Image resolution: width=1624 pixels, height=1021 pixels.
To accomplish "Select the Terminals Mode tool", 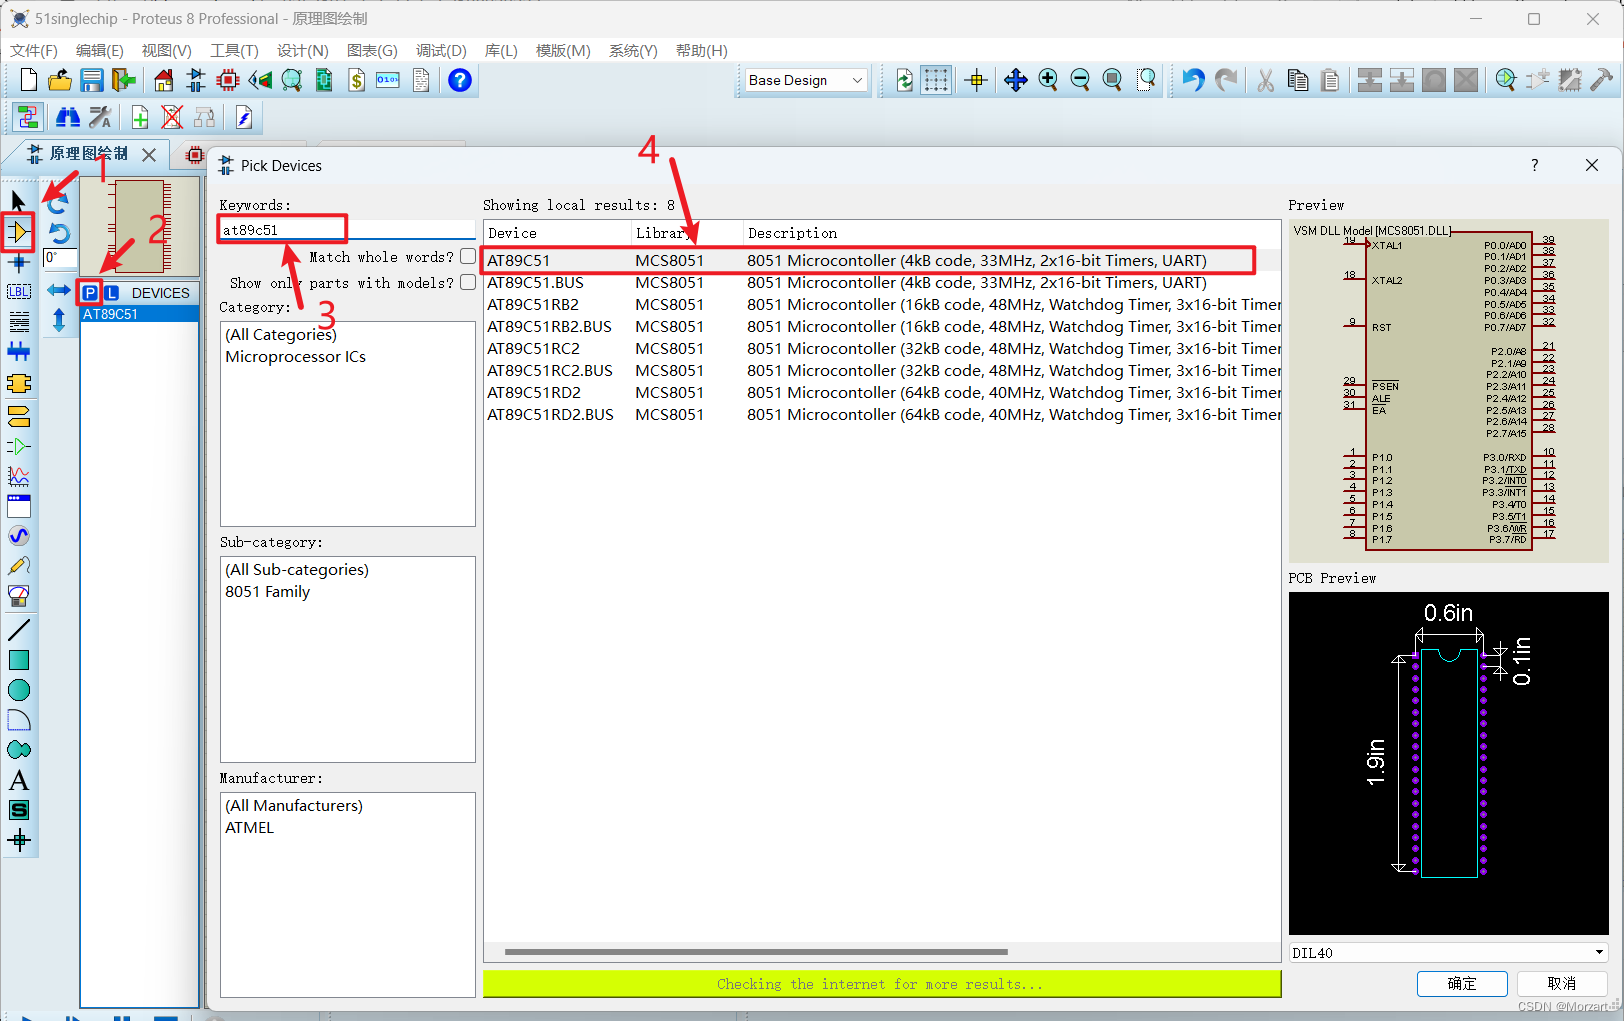I will 18,415.
